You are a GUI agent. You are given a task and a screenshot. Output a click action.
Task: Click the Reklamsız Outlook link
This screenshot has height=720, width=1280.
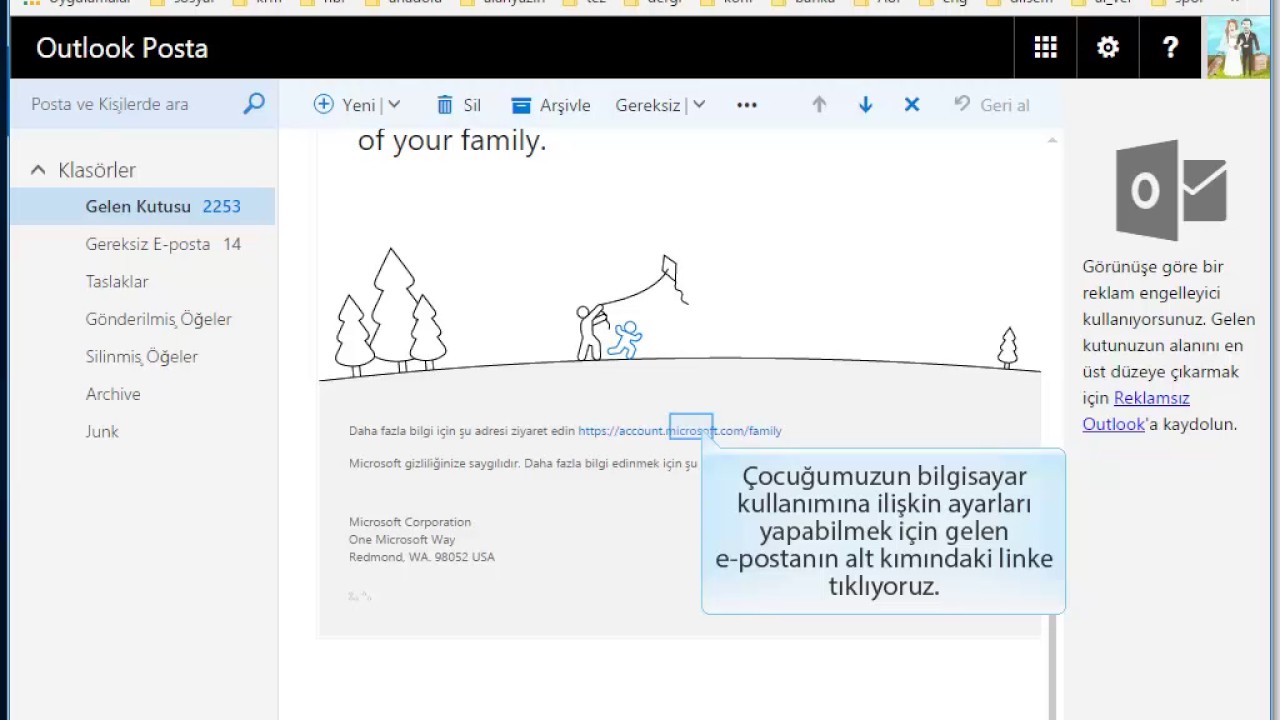[x=1136, y=411]
